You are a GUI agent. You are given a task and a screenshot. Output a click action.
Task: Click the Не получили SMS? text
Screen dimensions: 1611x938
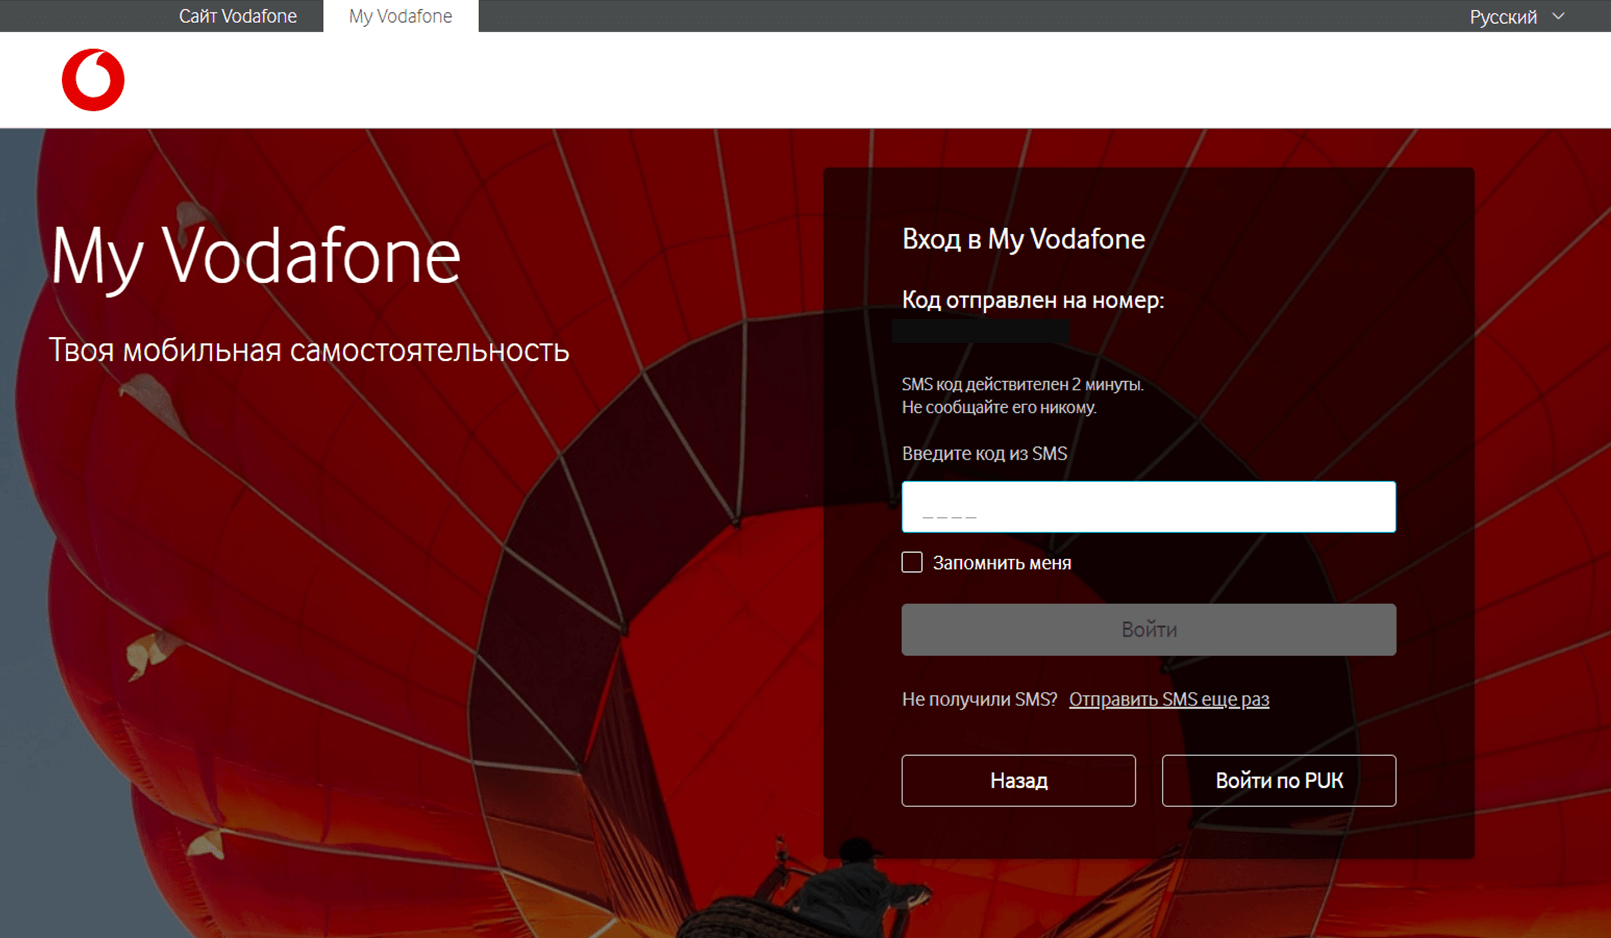pos(979,699)
